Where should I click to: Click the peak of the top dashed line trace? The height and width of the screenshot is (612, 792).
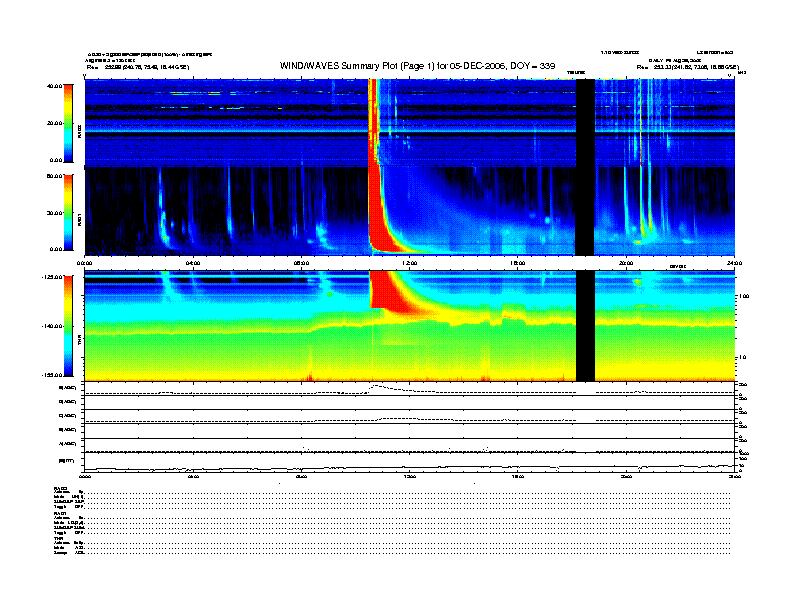[x=376, y=386]
